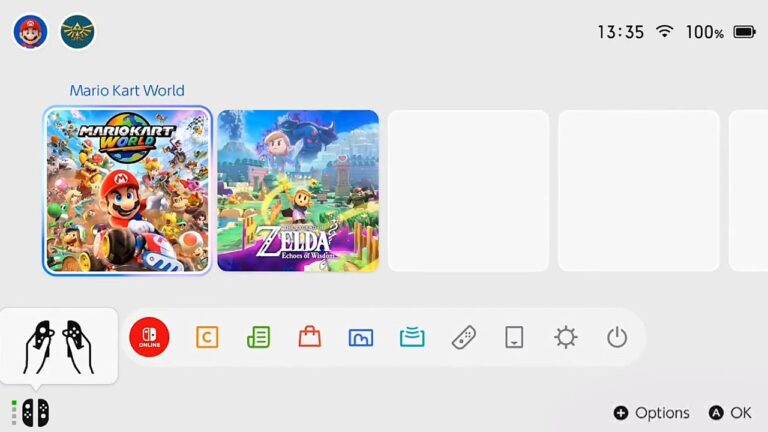
Task: Select the first empty game slot
Action: (468, 191)
